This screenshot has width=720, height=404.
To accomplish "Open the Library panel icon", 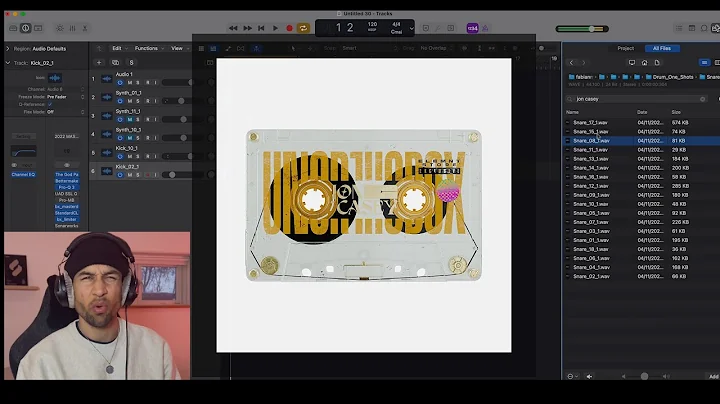I will click(13, 28).
